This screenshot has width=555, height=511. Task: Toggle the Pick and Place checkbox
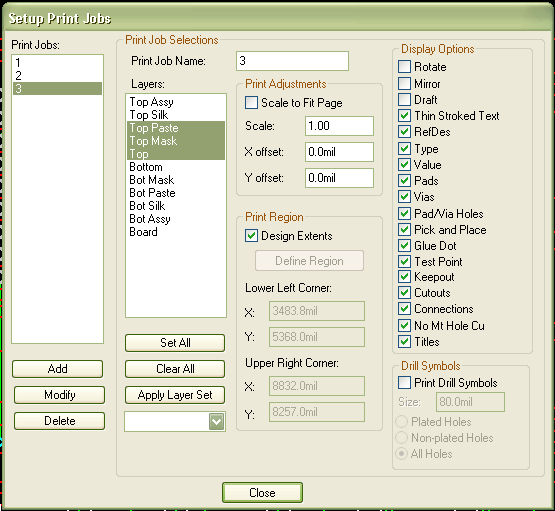click(404, 230)
